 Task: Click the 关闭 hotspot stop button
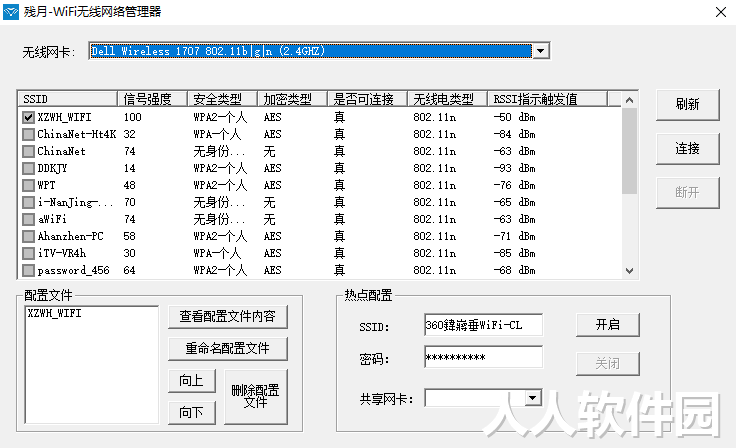point(608,363)
